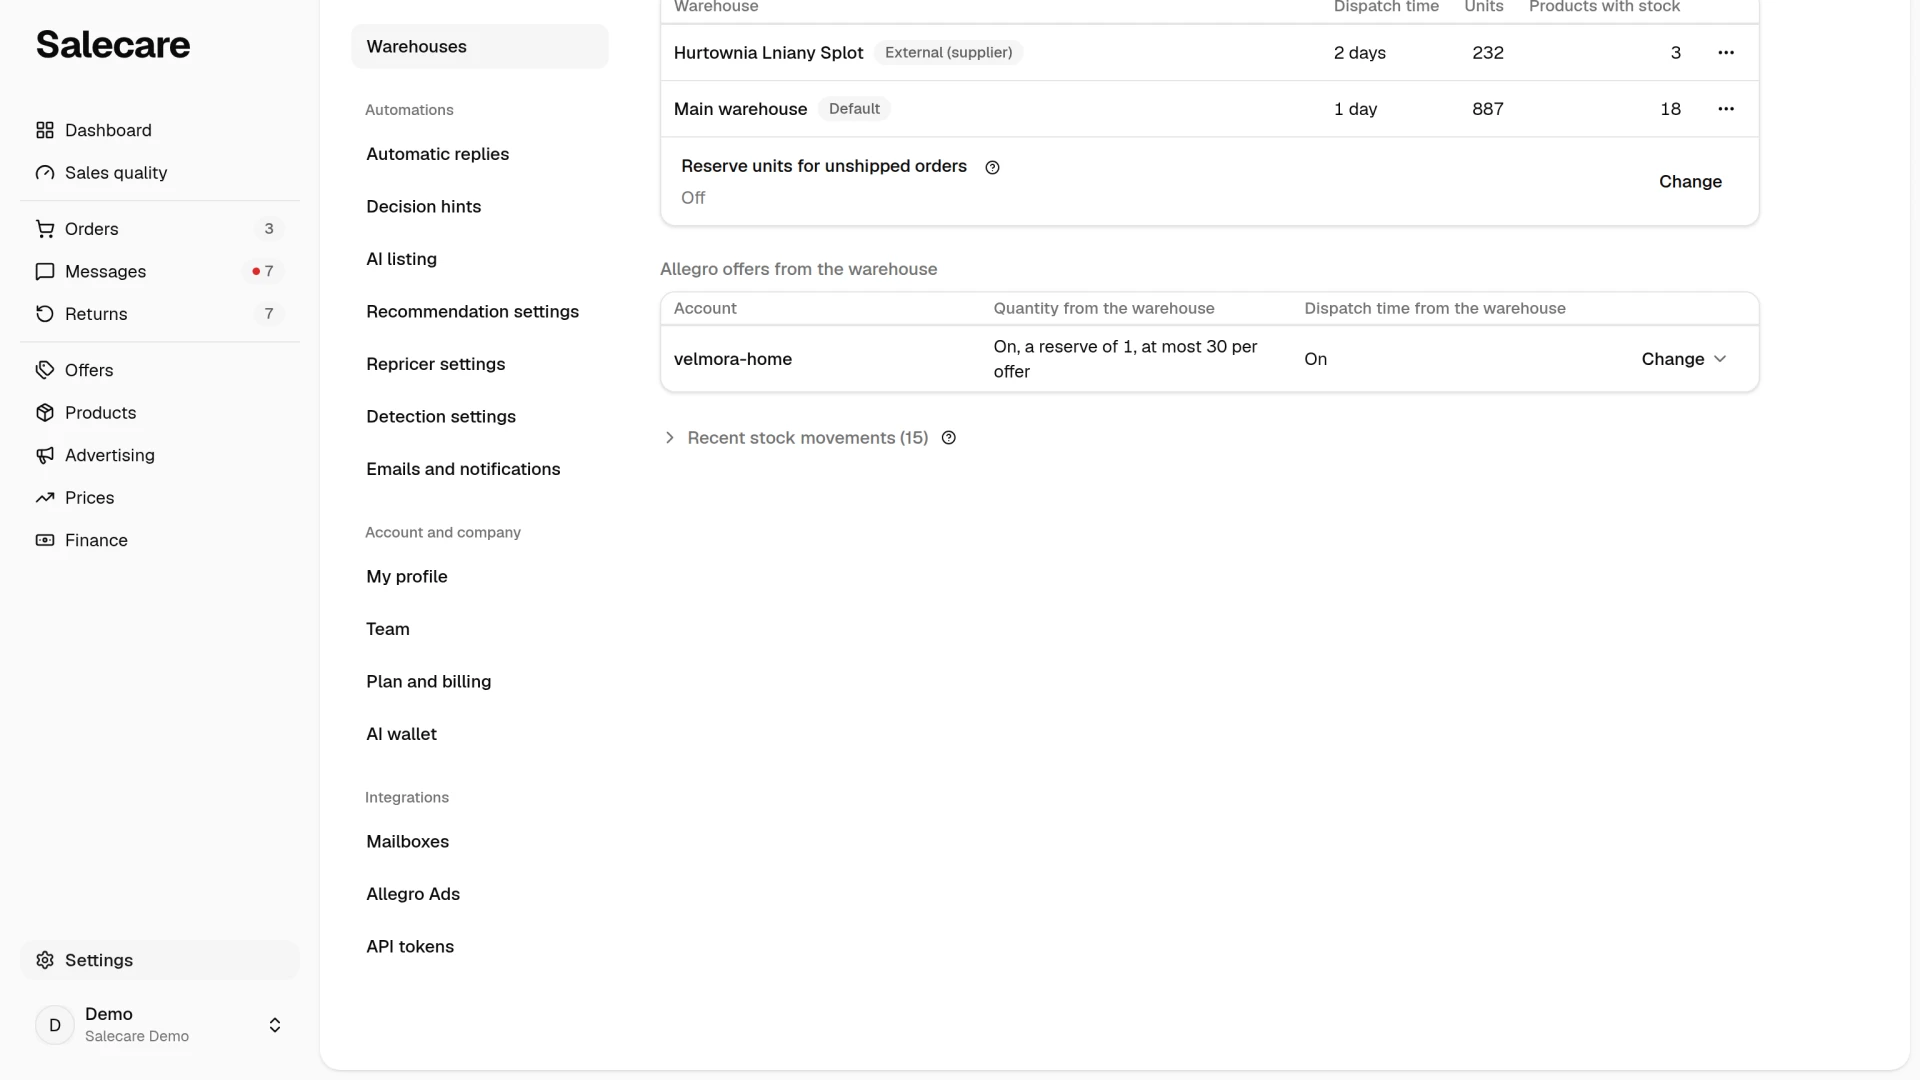Click help icon beside Reserve units setting
This screenshot has width=1920, height=1080.
pyautogui.click(x=992, y=168)
